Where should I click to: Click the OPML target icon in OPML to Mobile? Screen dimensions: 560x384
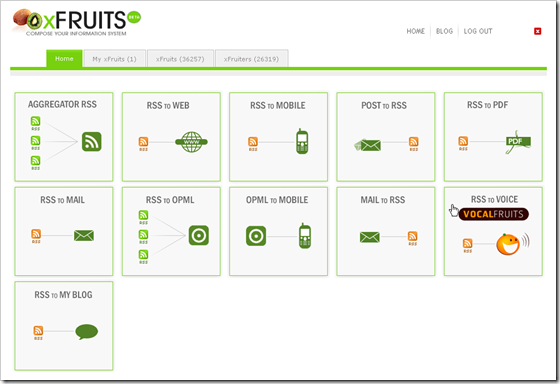click(256, 236)
